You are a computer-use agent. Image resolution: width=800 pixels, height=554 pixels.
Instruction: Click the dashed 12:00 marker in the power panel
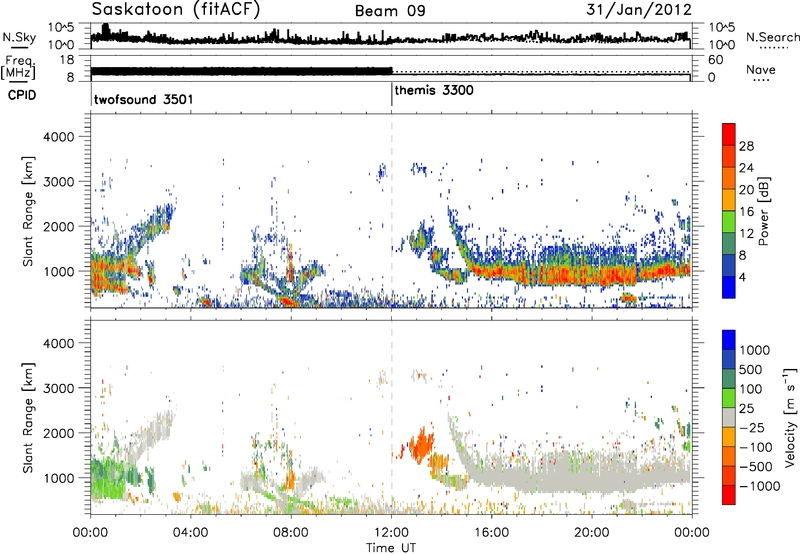click(x=391, y=211)
